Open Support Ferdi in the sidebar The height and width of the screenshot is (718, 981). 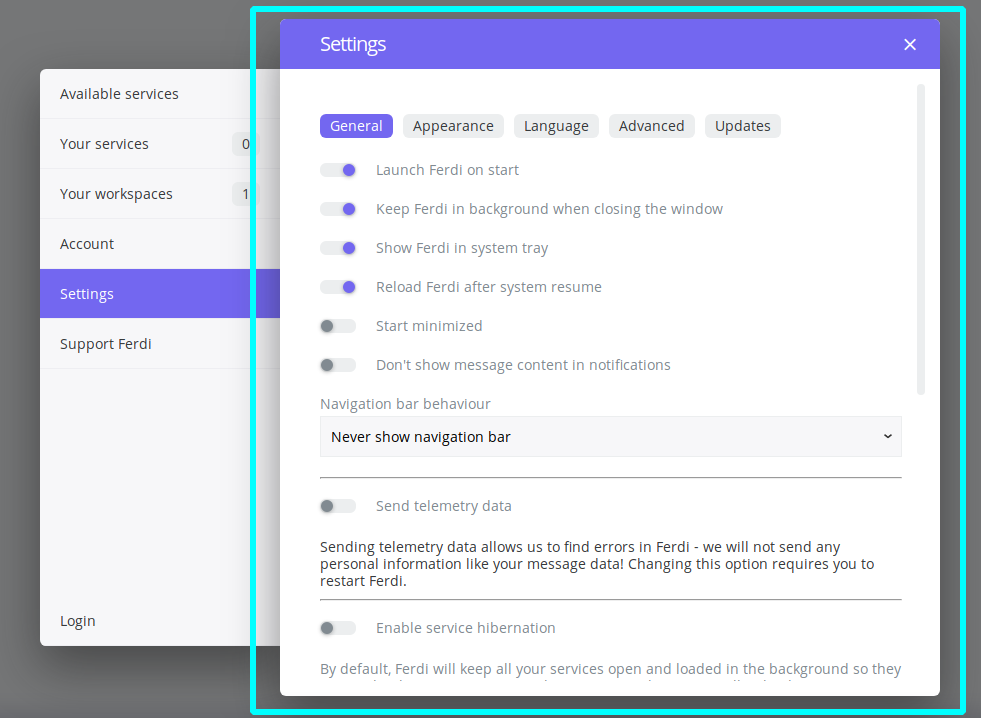160,344
